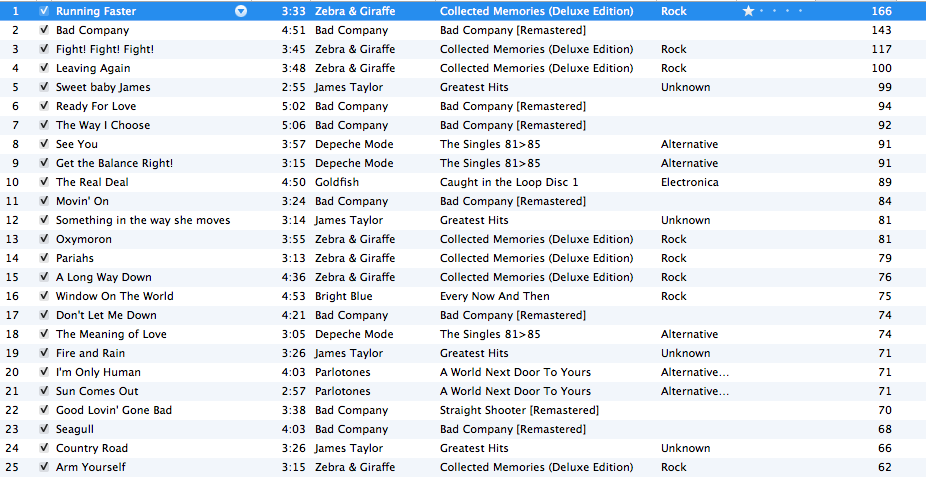Select the song Good Lovin' Gone Bad
Image resolution: width=926 pixels, height=496 pixels.
(x=114, y=410)
